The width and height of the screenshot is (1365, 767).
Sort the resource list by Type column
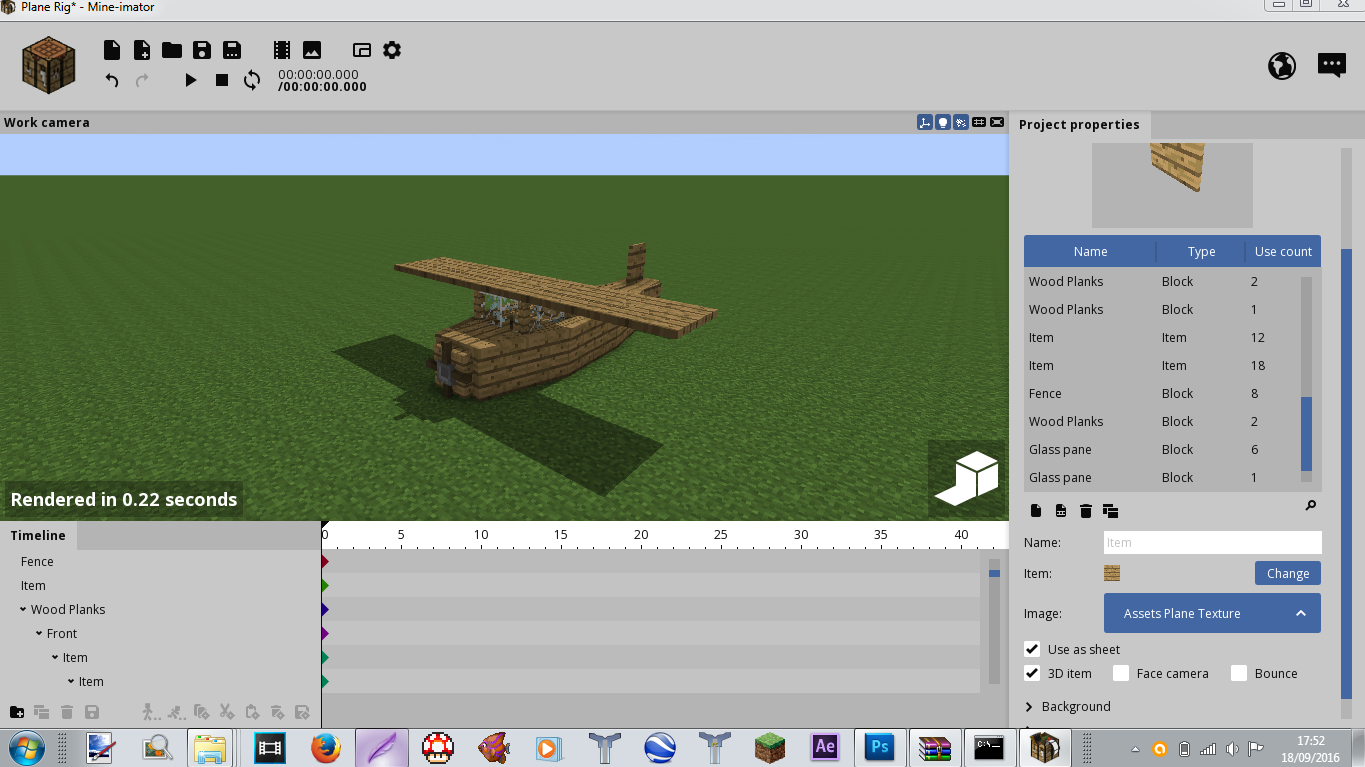tap(1201, 251)
